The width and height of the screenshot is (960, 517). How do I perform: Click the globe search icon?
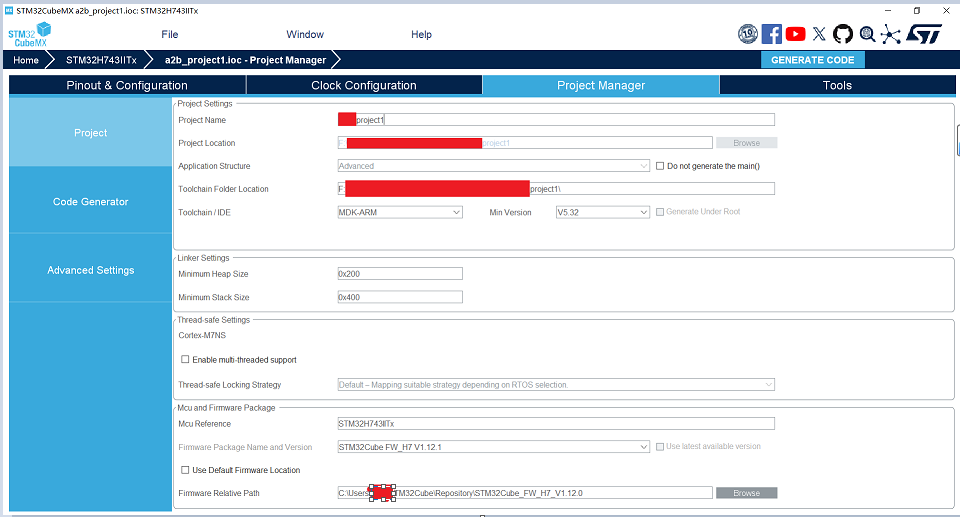point(867,34)
